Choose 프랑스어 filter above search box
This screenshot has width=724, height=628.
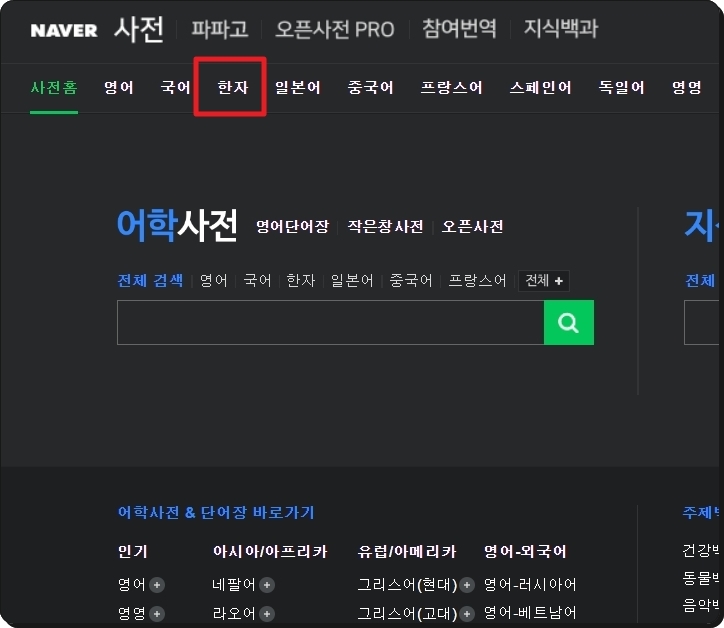pos(477,280)
